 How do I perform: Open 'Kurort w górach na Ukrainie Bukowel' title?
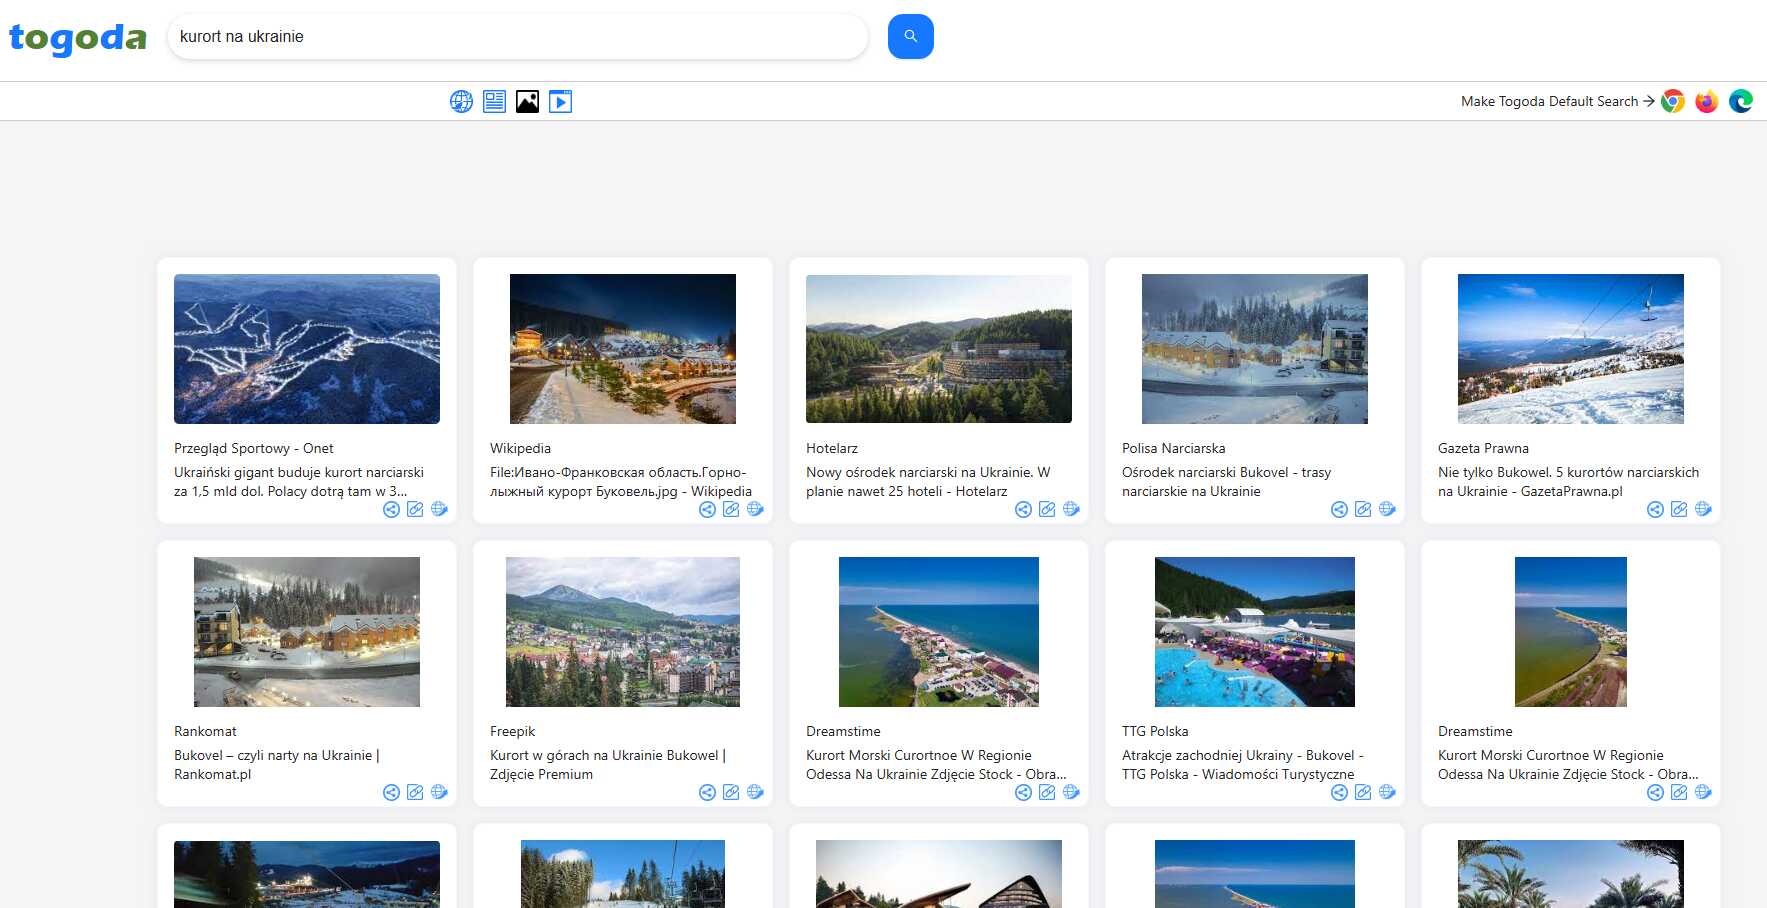(608, 764)
